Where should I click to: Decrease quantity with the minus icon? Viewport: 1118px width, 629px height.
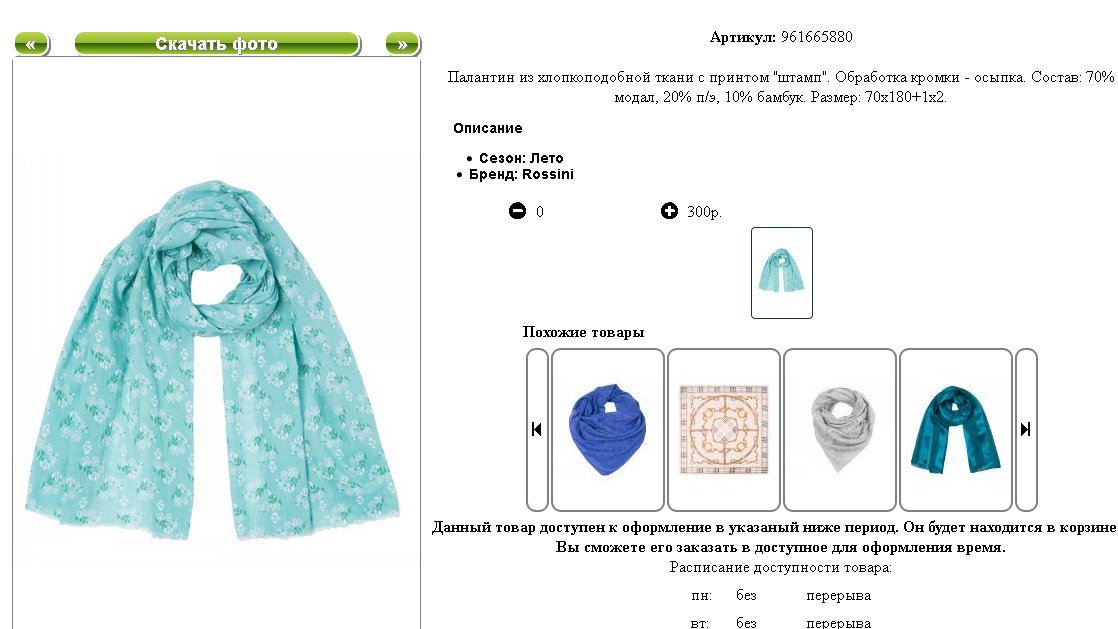[517, 210]
